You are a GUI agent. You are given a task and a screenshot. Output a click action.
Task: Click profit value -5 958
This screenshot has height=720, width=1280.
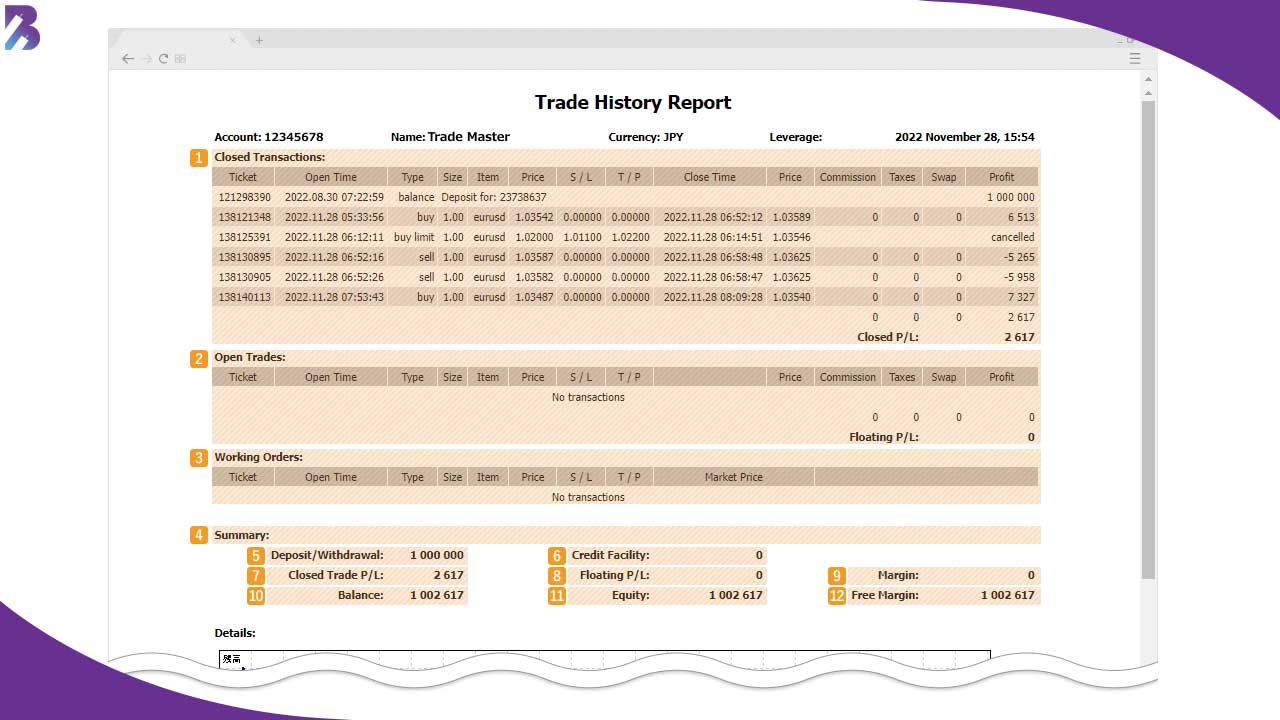coord(1019,277)
